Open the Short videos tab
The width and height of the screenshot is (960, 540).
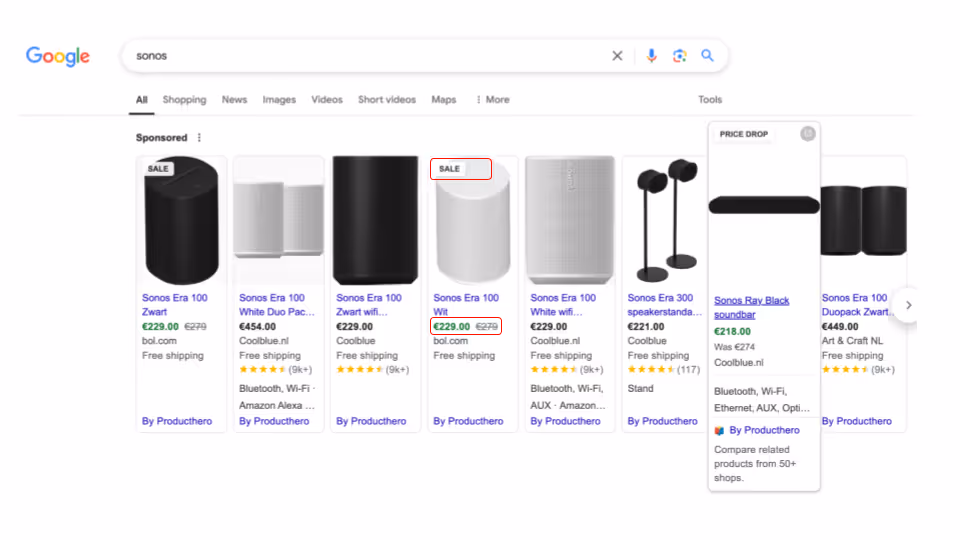point(387,99)
